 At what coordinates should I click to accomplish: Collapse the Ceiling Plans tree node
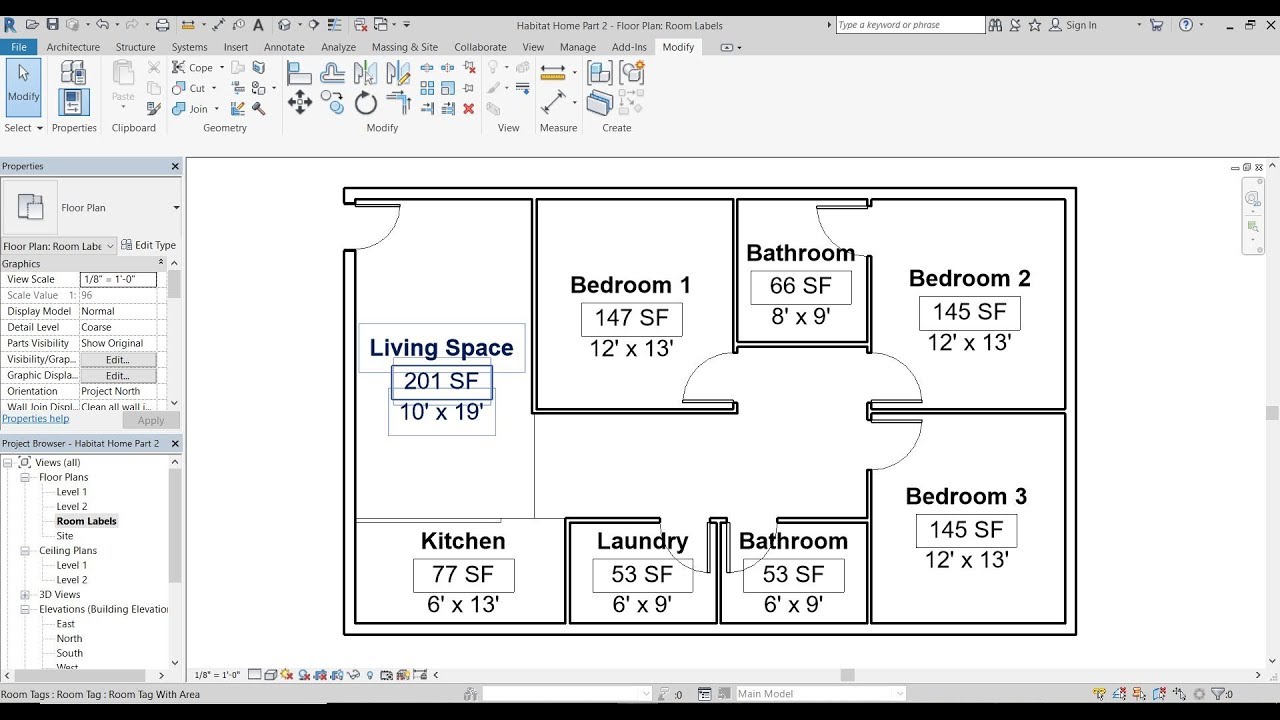(25, 550)
